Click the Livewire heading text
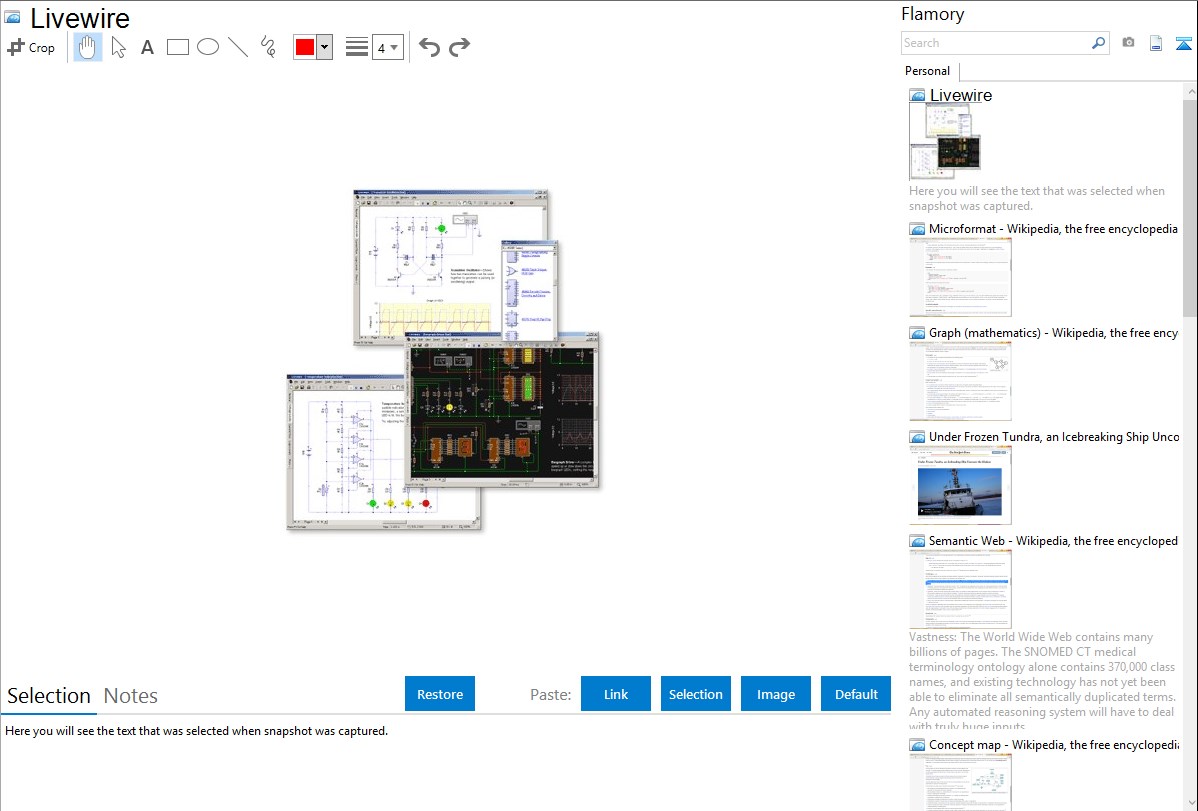Screen dimensions: 1198x811 pyautogui.click(x=79, y=18)
